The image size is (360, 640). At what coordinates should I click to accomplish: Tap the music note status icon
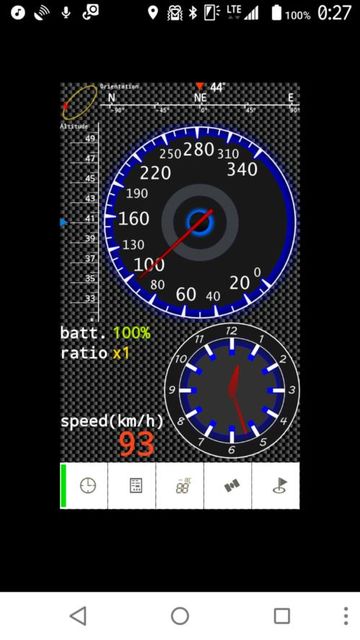[x=18, y=13]
